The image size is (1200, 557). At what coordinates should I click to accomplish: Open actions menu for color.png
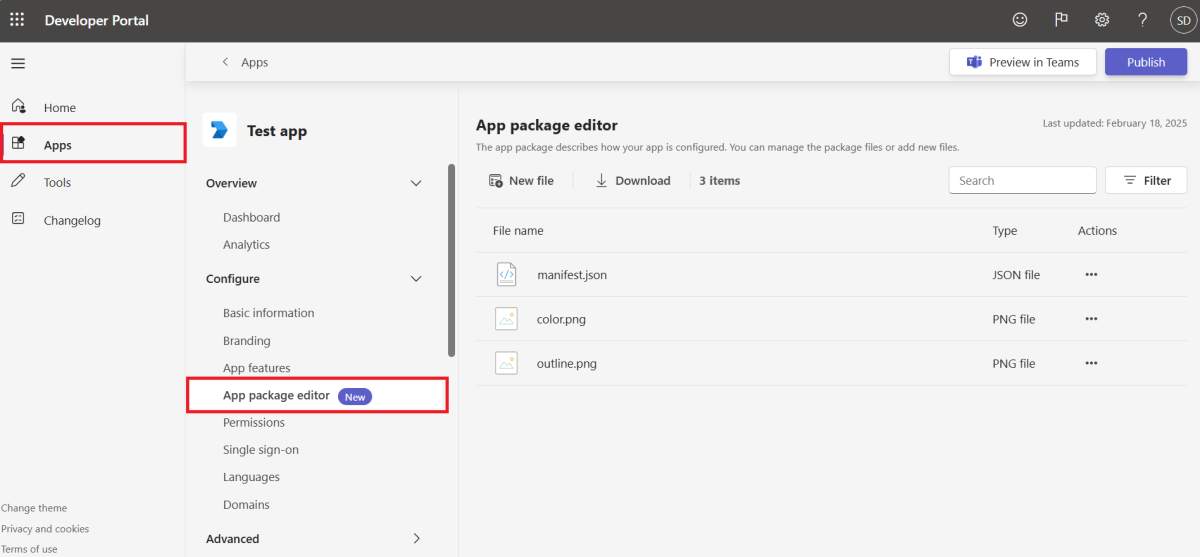1091,319
